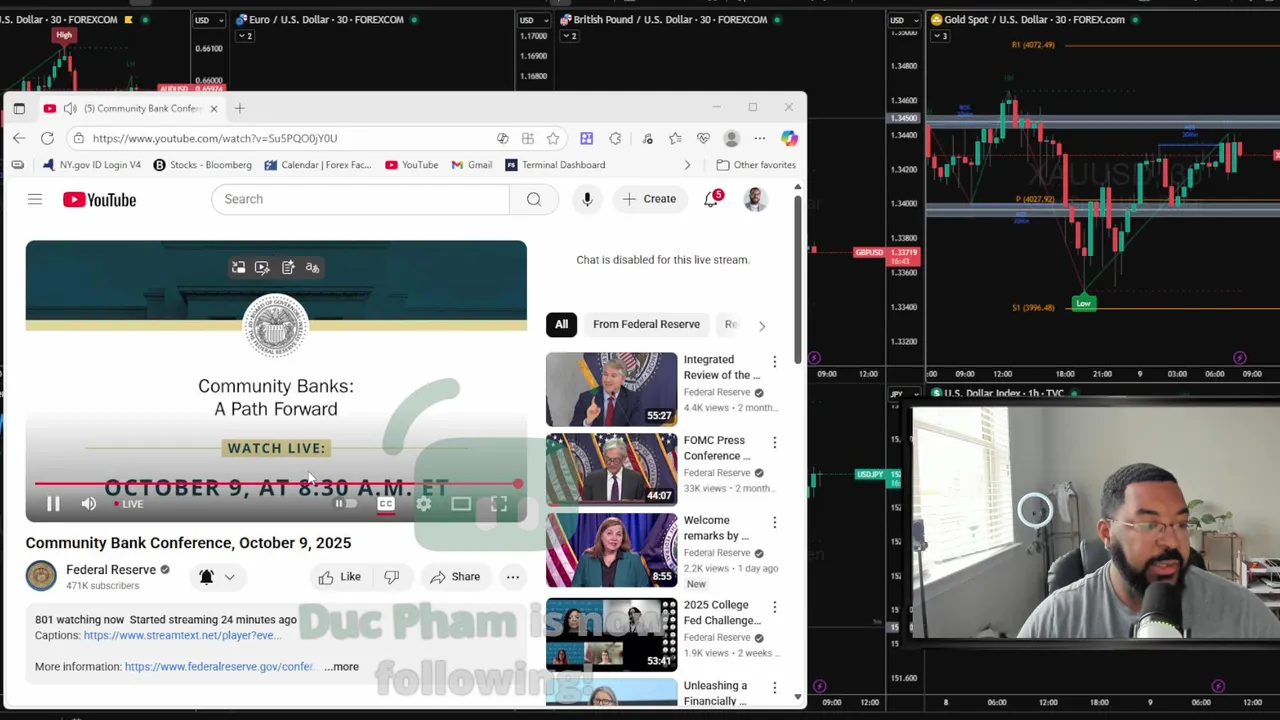The height and width of the screenshot is (720, 1280).
Task: Click the search magnifier button
Action: click(534, 199)
